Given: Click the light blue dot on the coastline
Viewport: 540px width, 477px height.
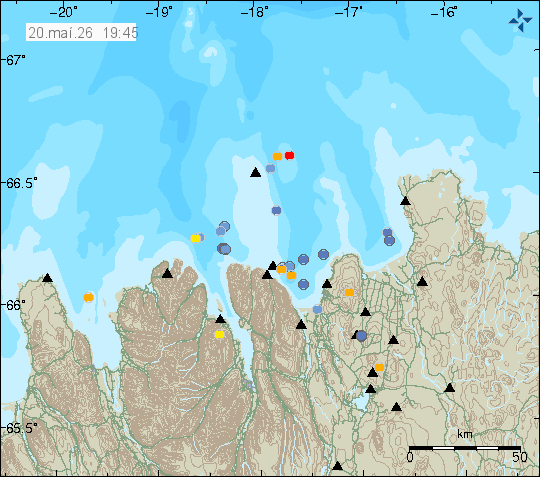Looking at the screenshot, I should pos(317,309).
